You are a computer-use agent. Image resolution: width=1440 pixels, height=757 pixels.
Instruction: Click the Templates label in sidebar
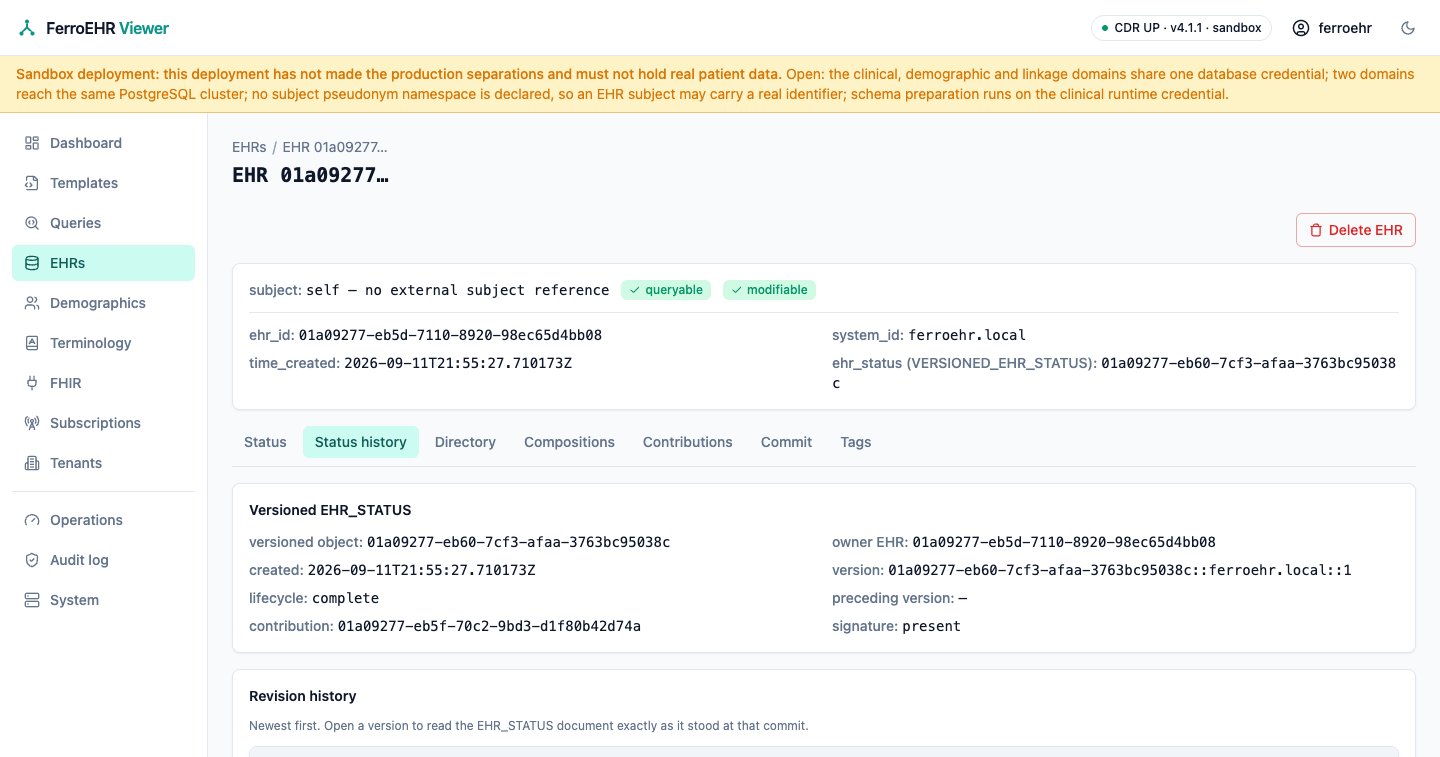coord(84,183)
